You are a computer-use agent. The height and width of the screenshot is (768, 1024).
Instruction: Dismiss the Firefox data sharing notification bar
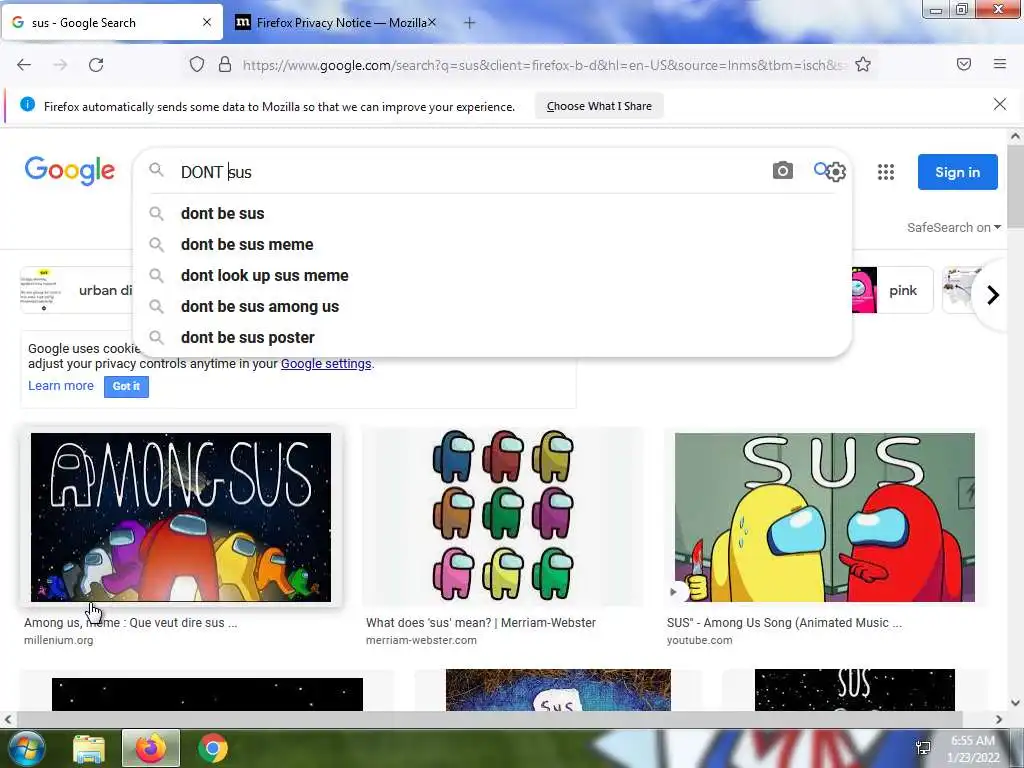point(1000,104)
